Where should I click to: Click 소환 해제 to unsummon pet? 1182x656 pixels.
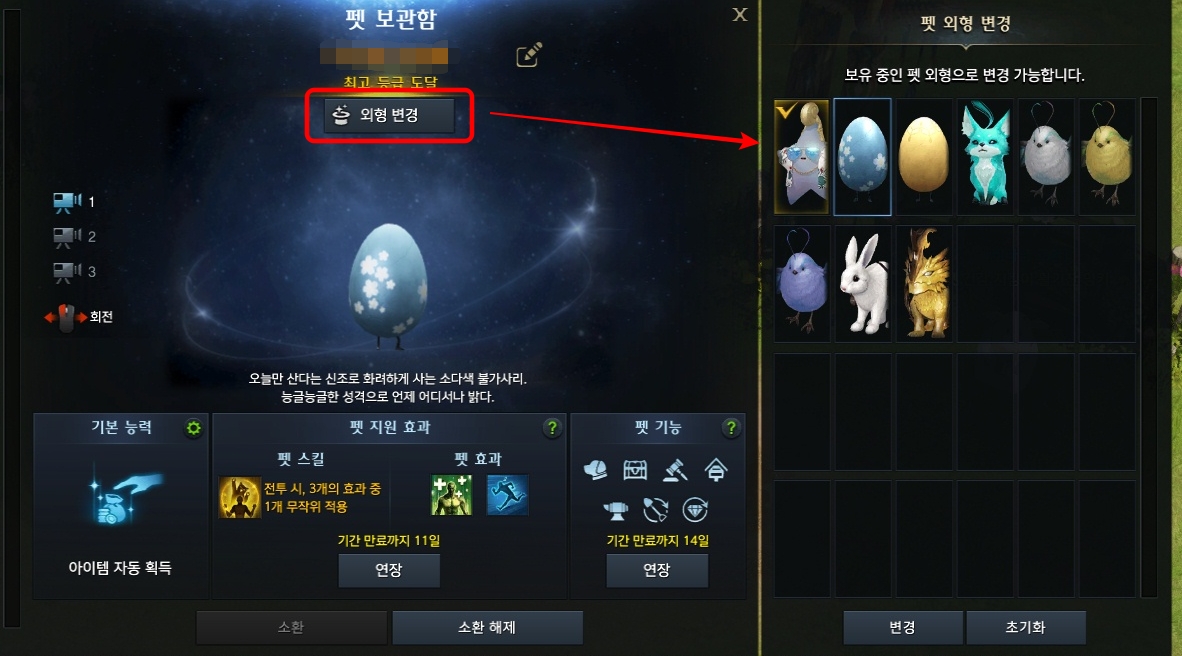[x=487, y=627]
